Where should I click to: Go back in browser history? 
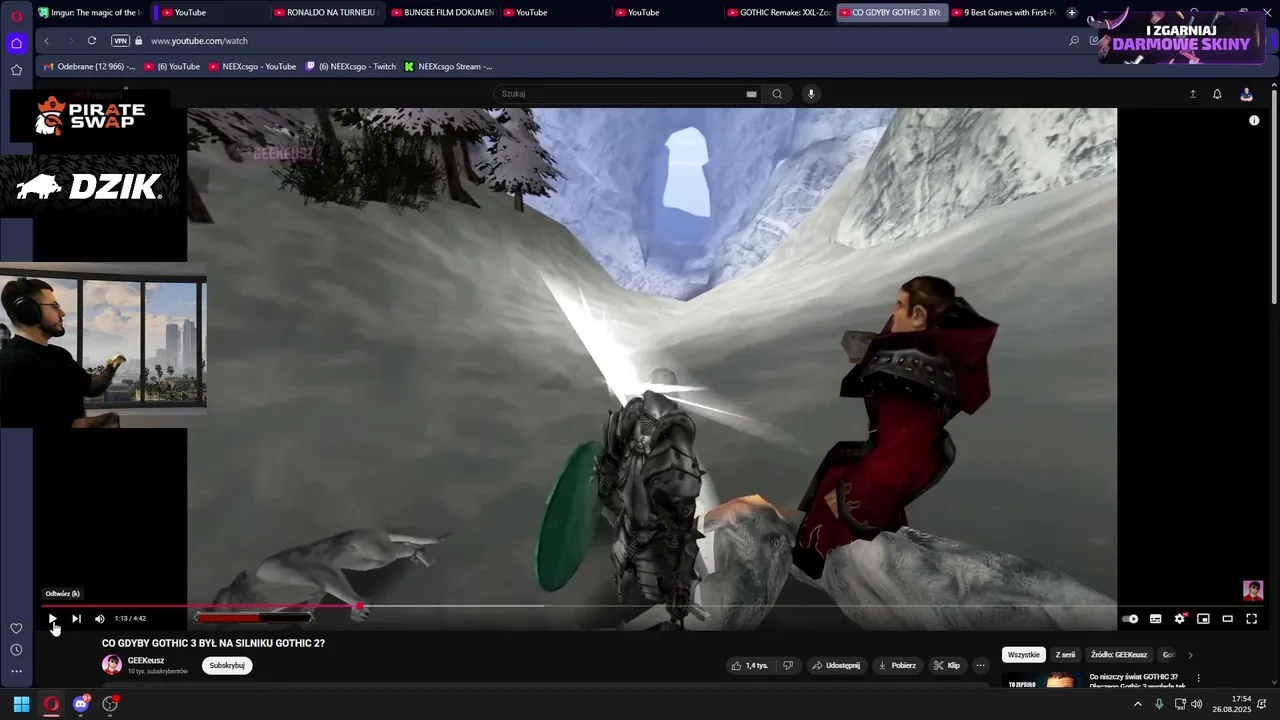point(46,41)
